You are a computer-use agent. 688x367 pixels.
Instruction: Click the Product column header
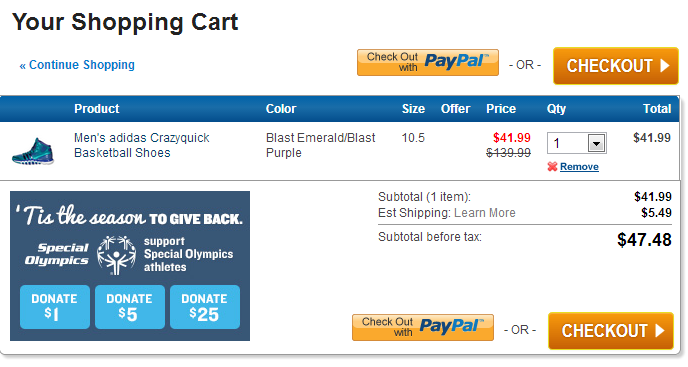point(97,109)
